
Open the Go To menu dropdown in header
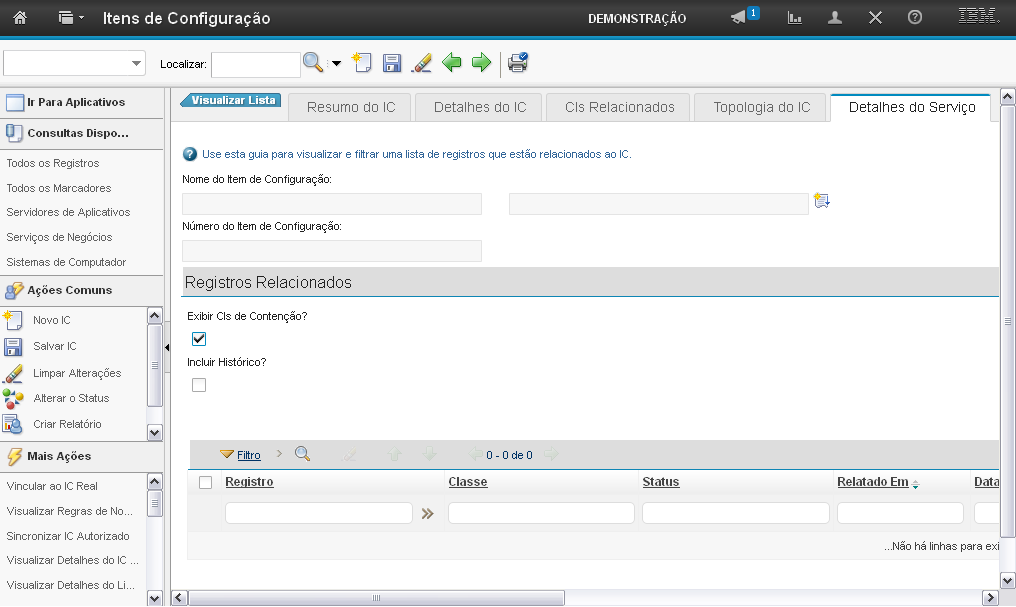coord(71,17)
